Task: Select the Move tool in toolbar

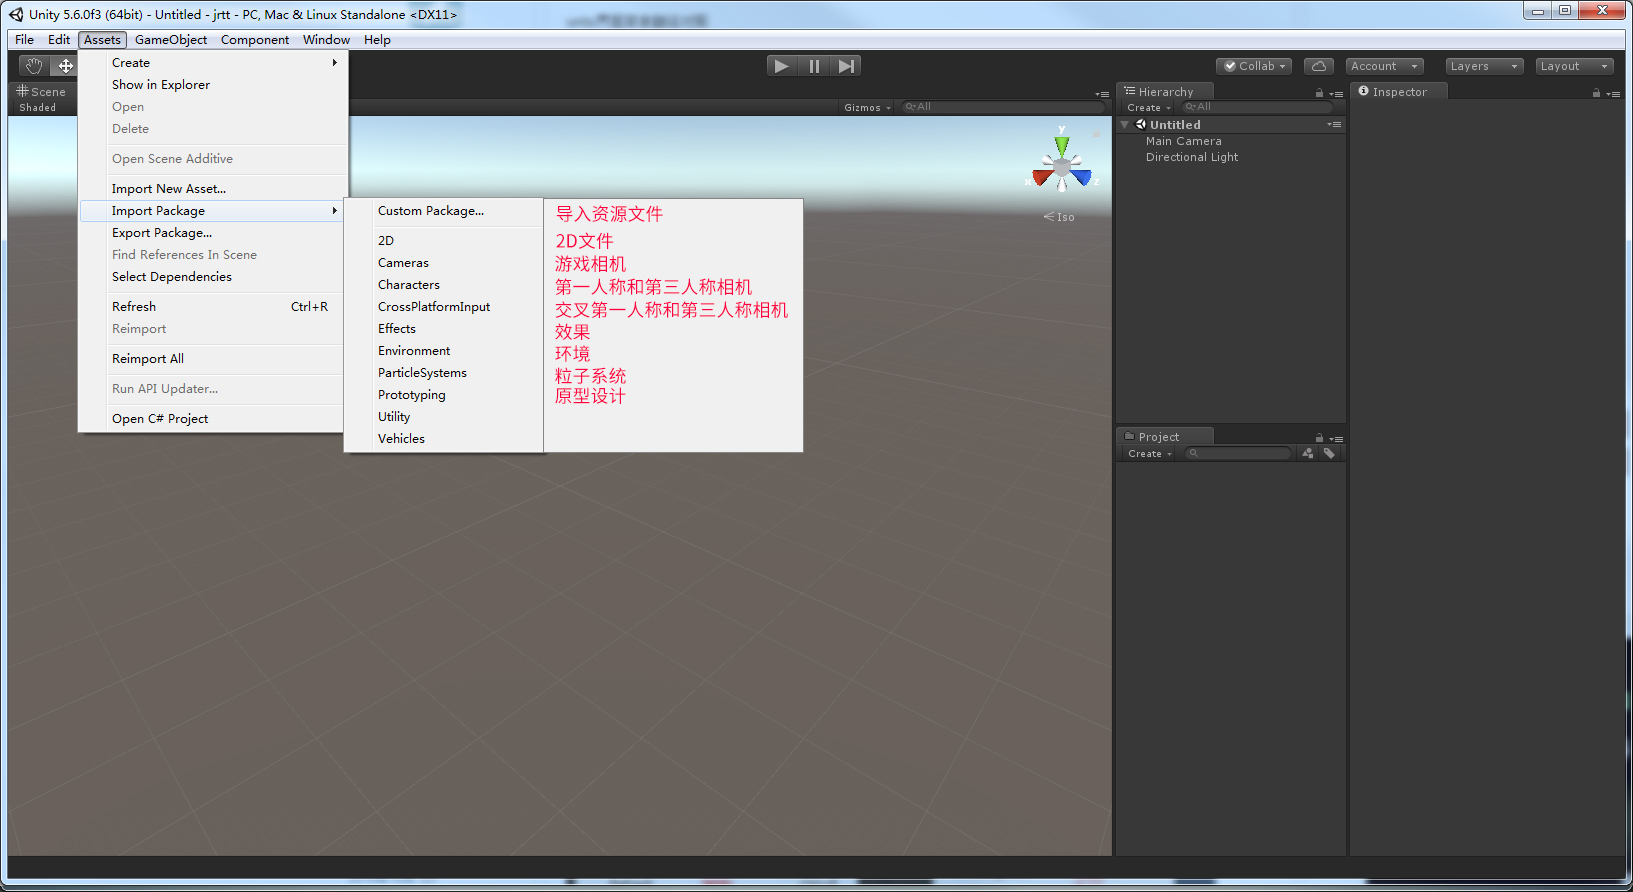Action: 65,66
